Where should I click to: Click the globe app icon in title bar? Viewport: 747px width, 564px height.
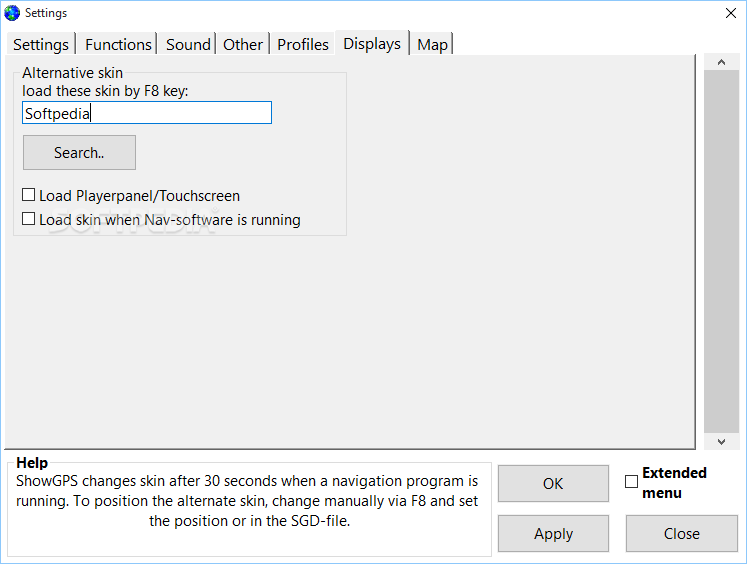pyautogui.click(x=12, y=13)
